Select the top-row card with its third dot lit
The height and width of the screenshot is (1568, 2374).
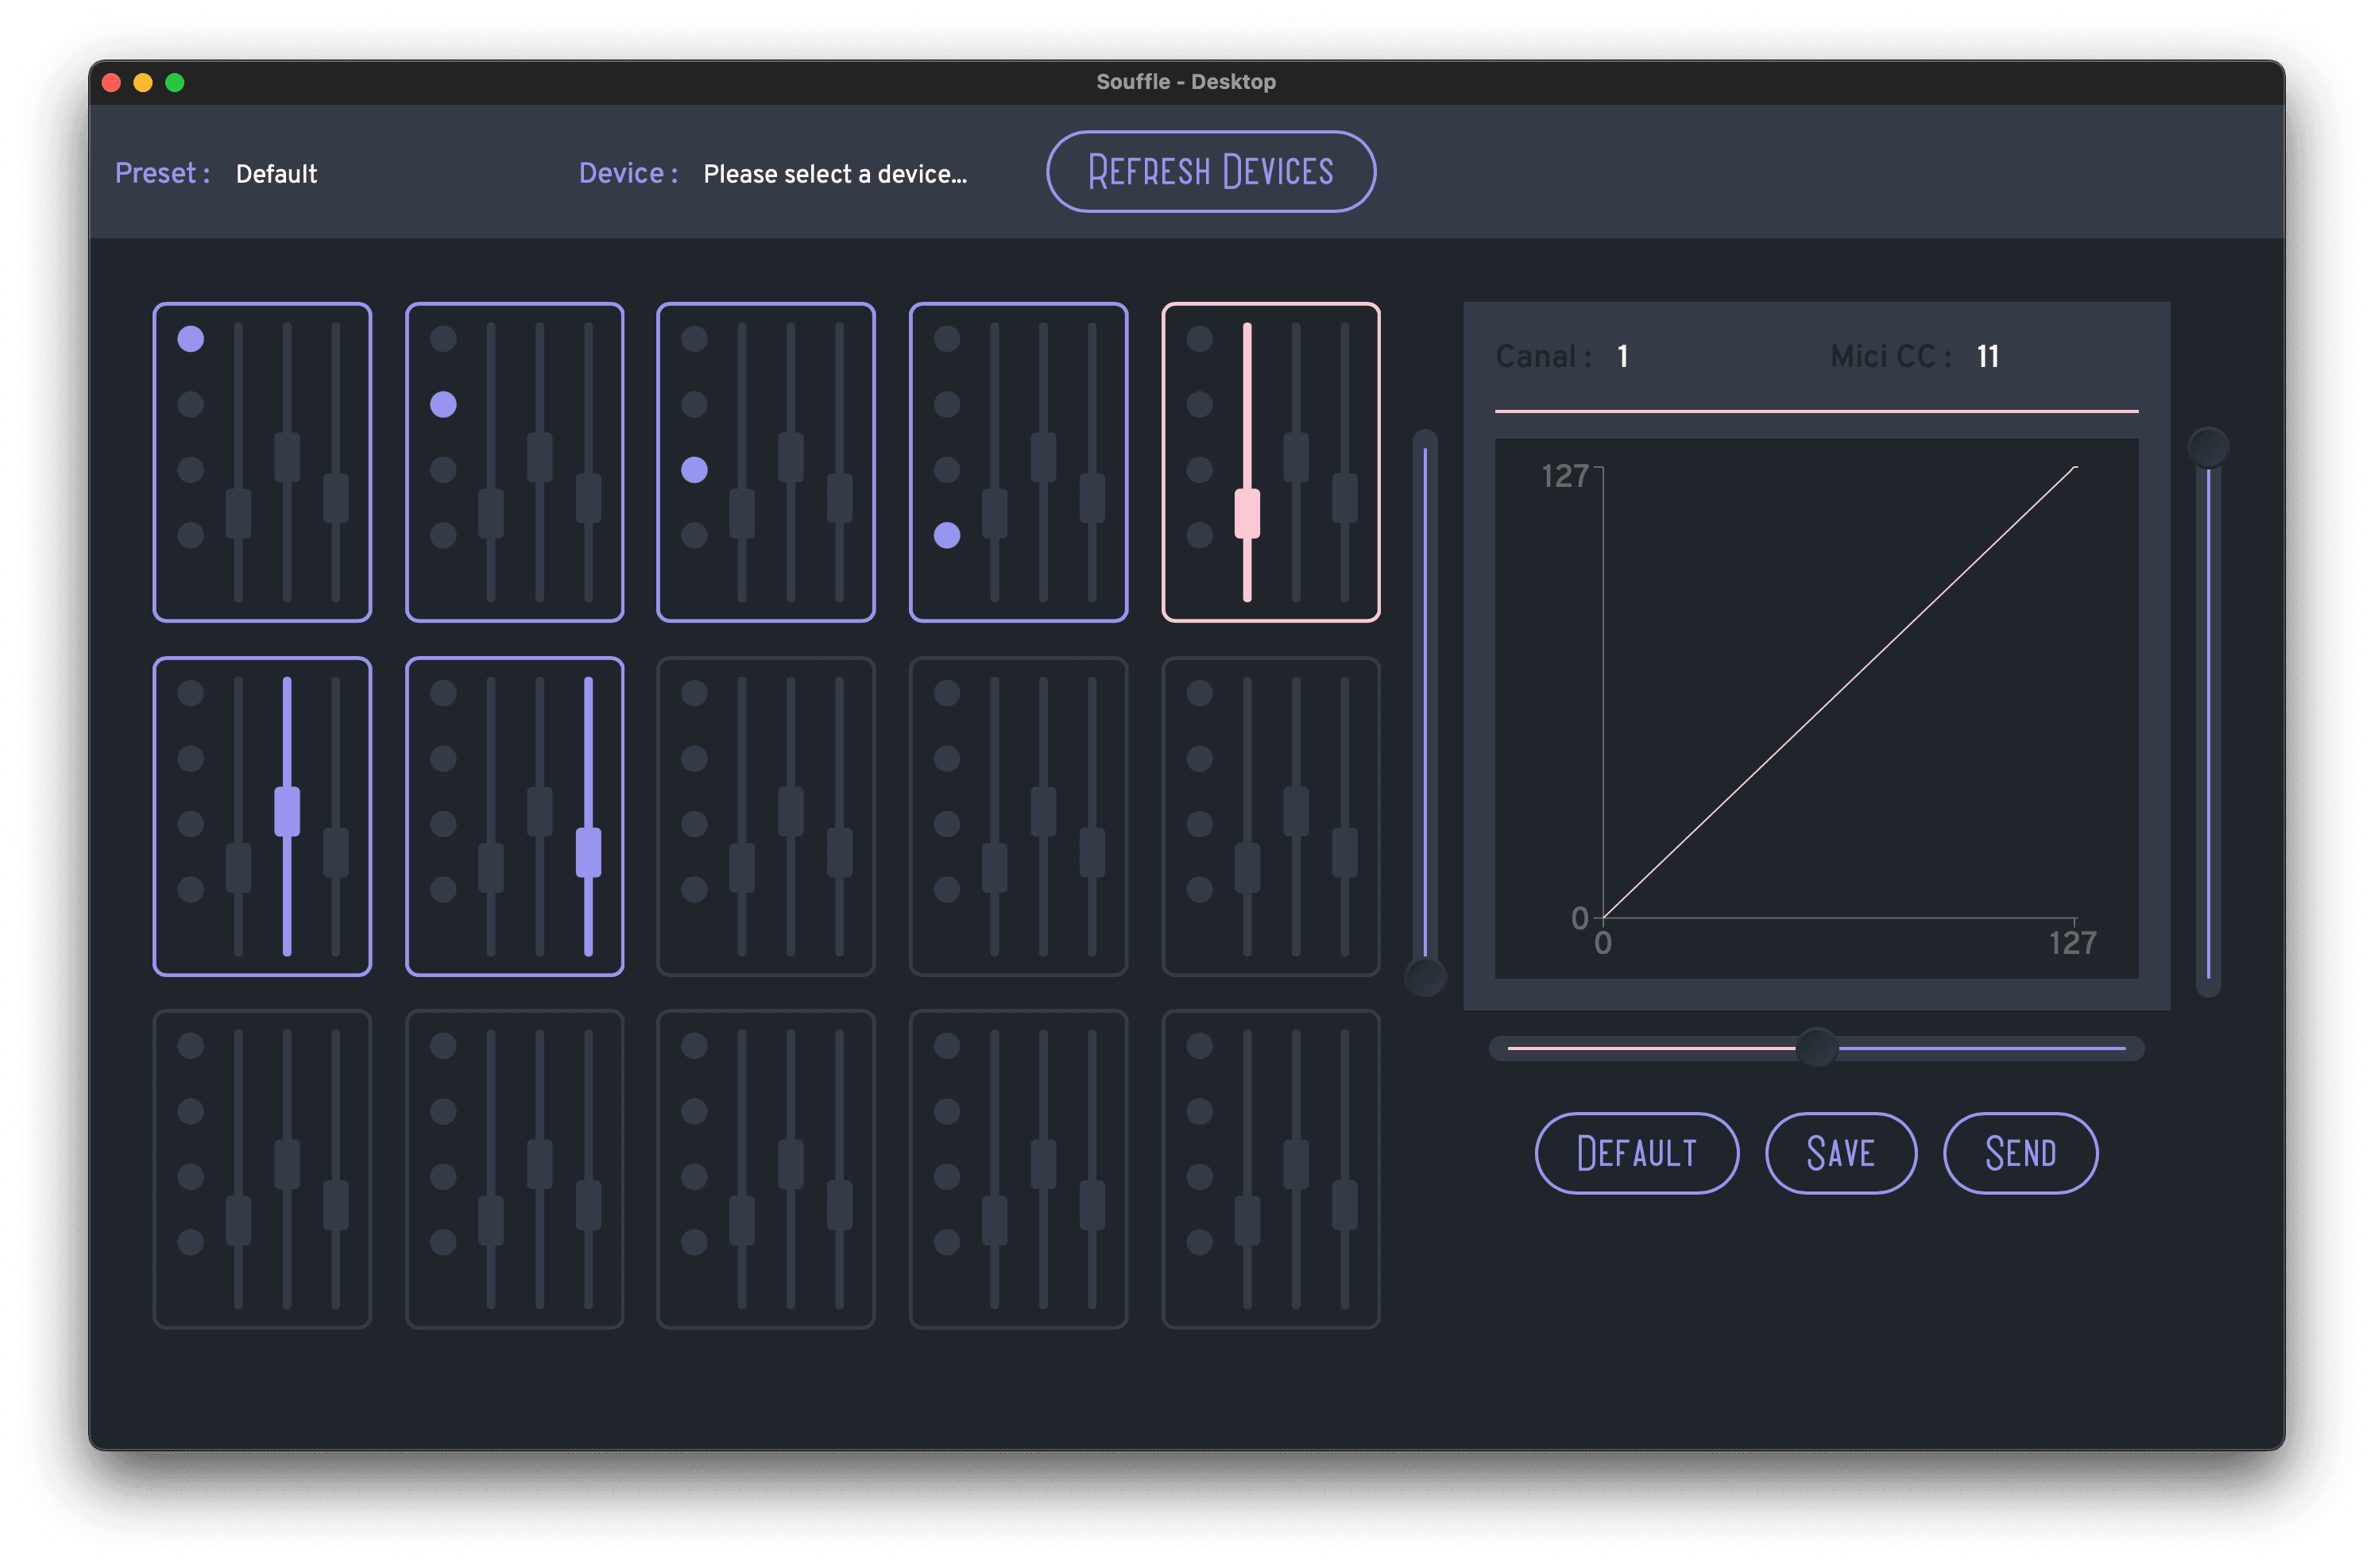point(766,462)
